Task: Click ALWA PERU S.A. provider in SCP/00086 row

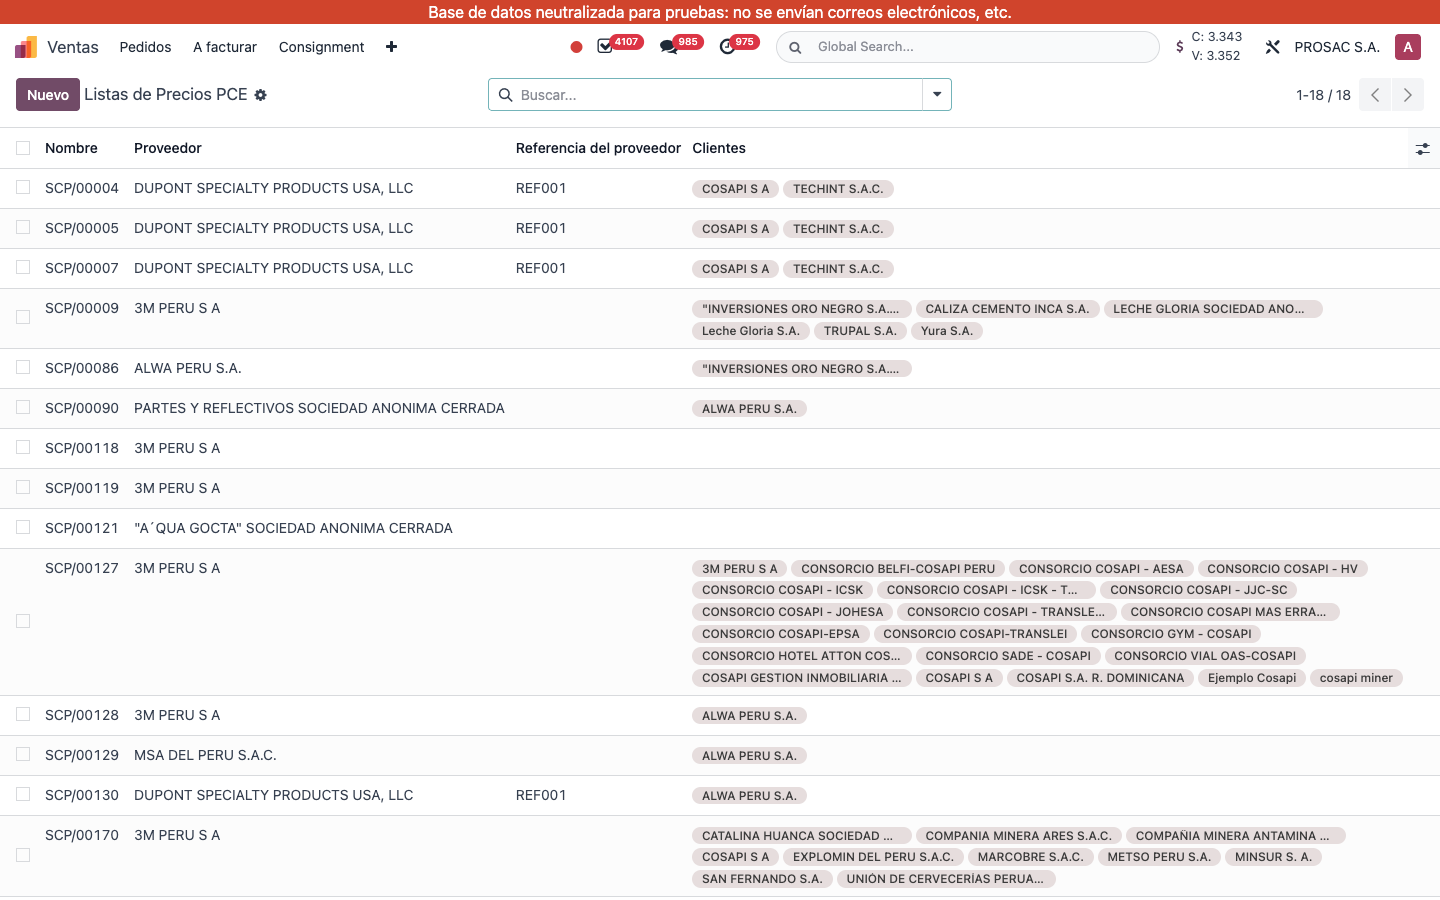Action: coord(188,368)
